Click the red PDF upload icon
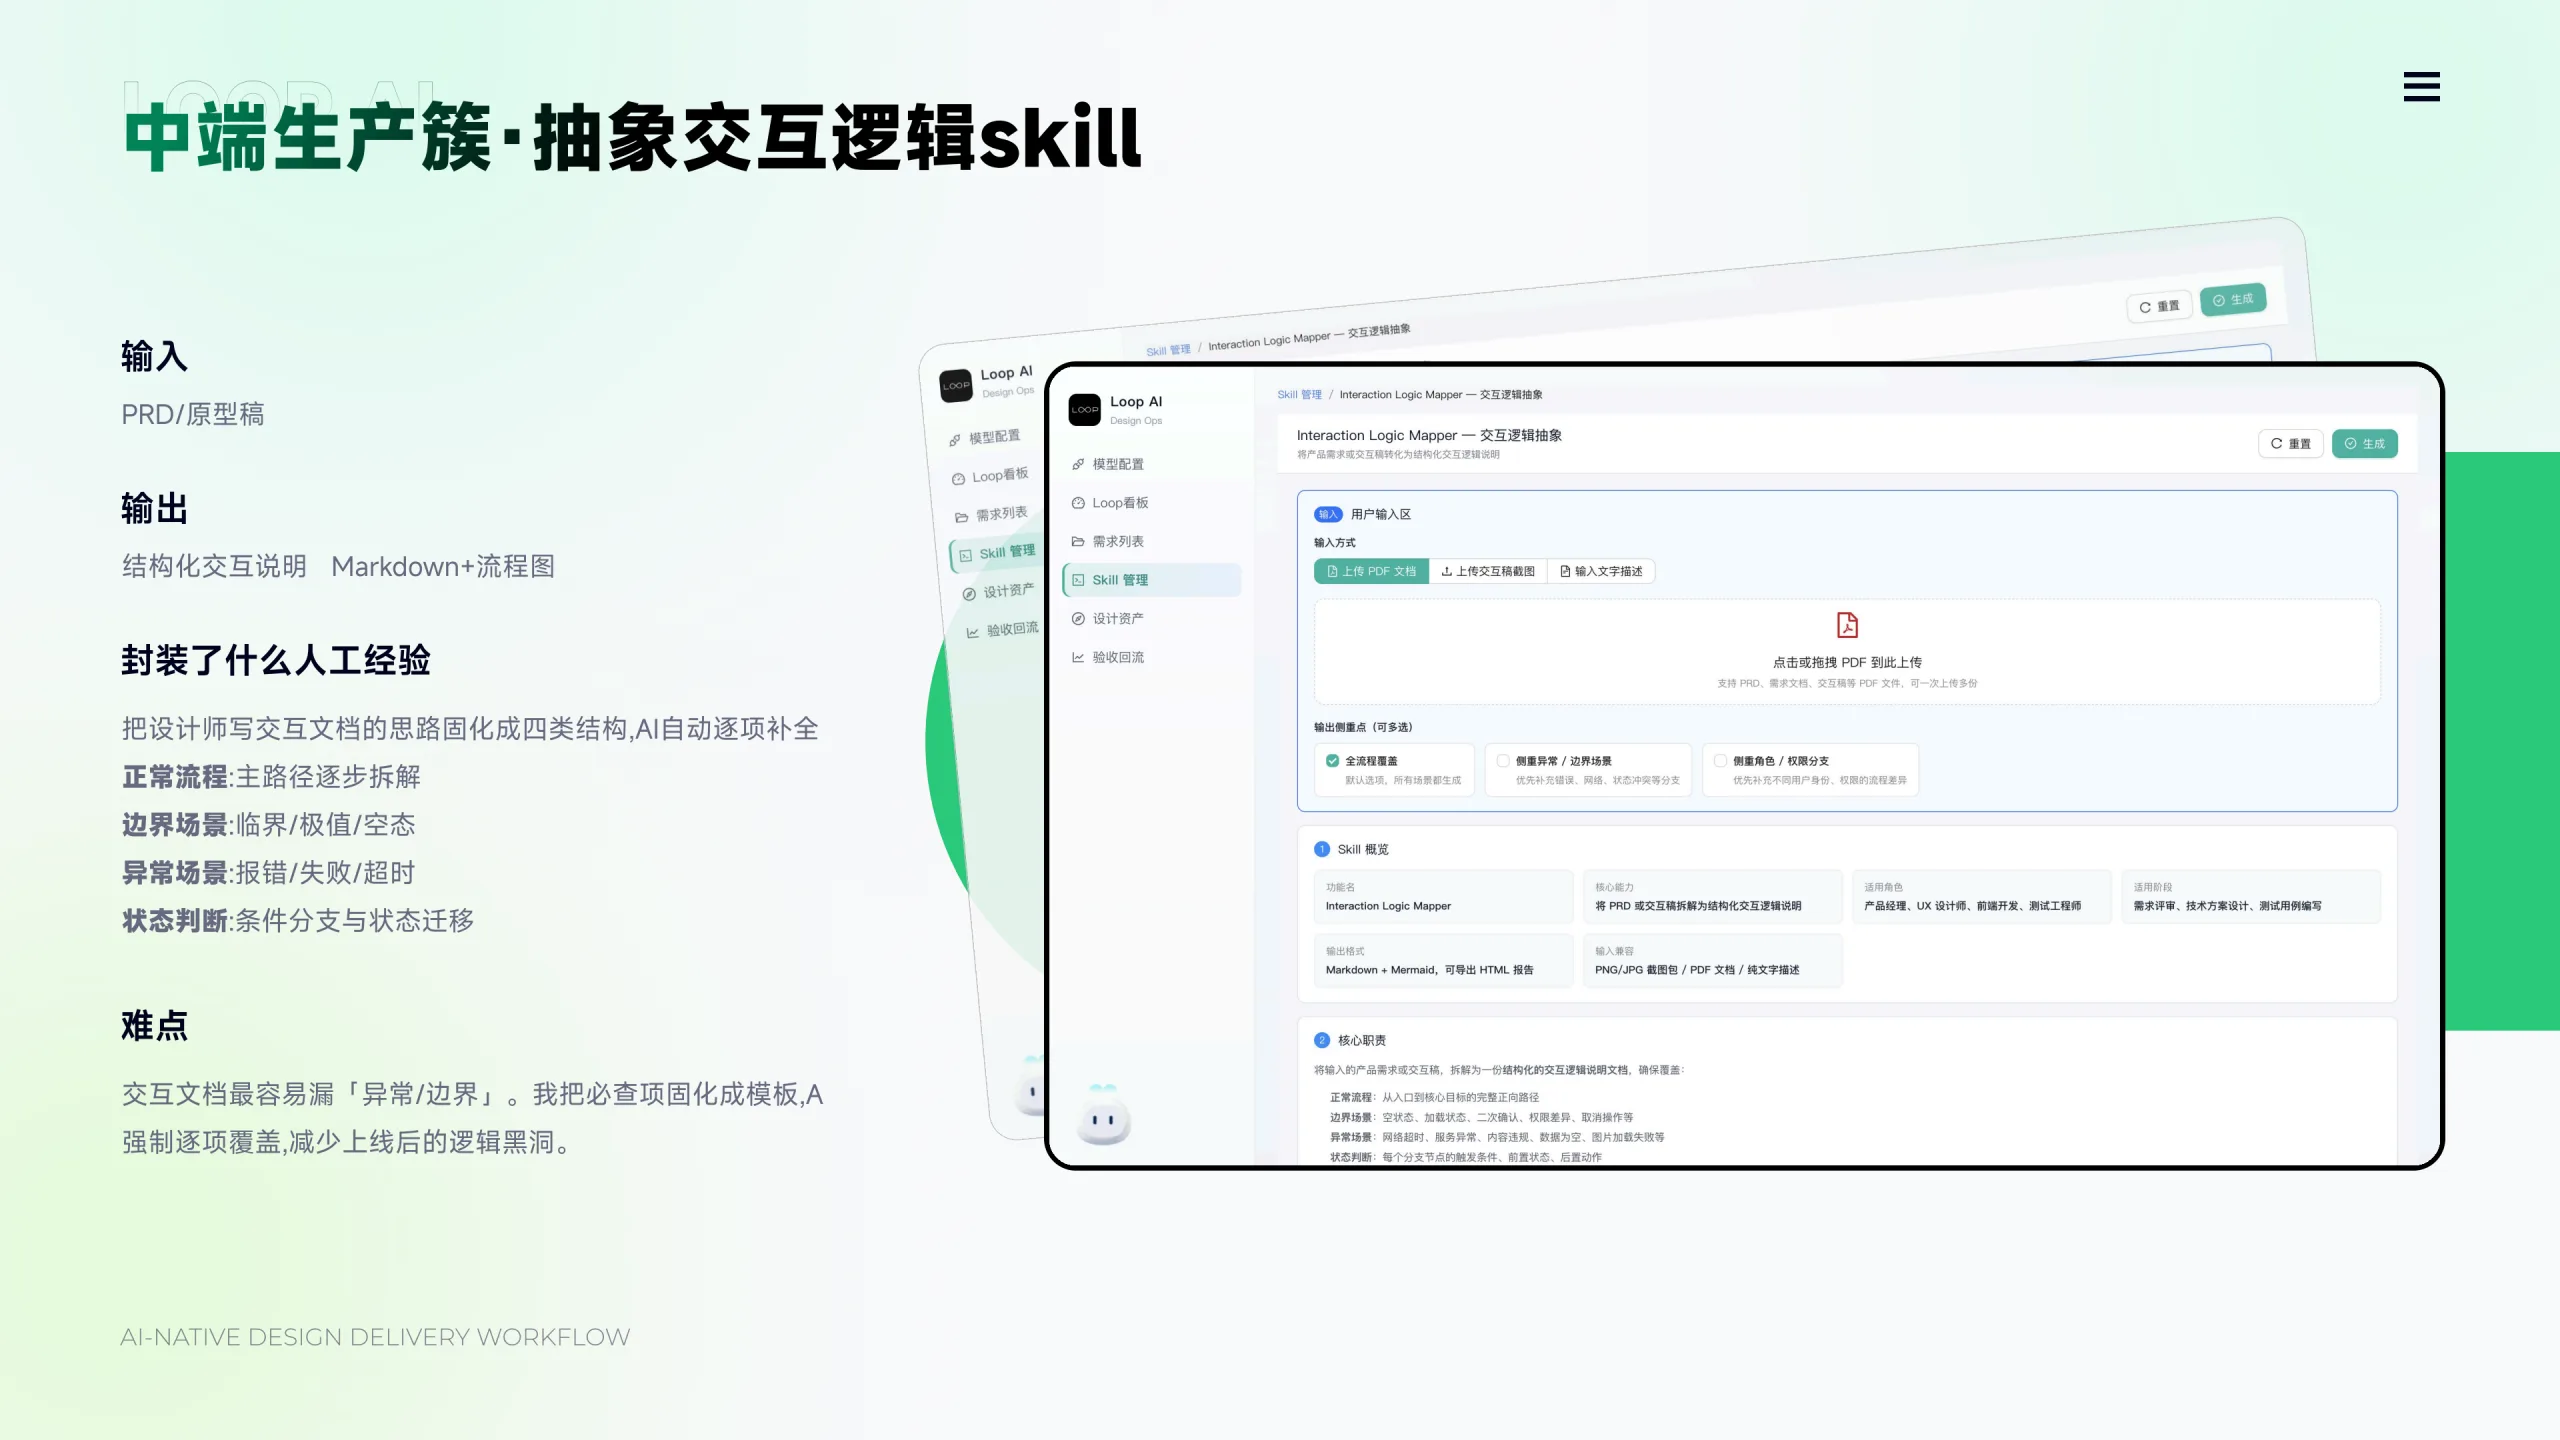2560x1440 pixels. pyautogui.click(x=1847, y=625)
